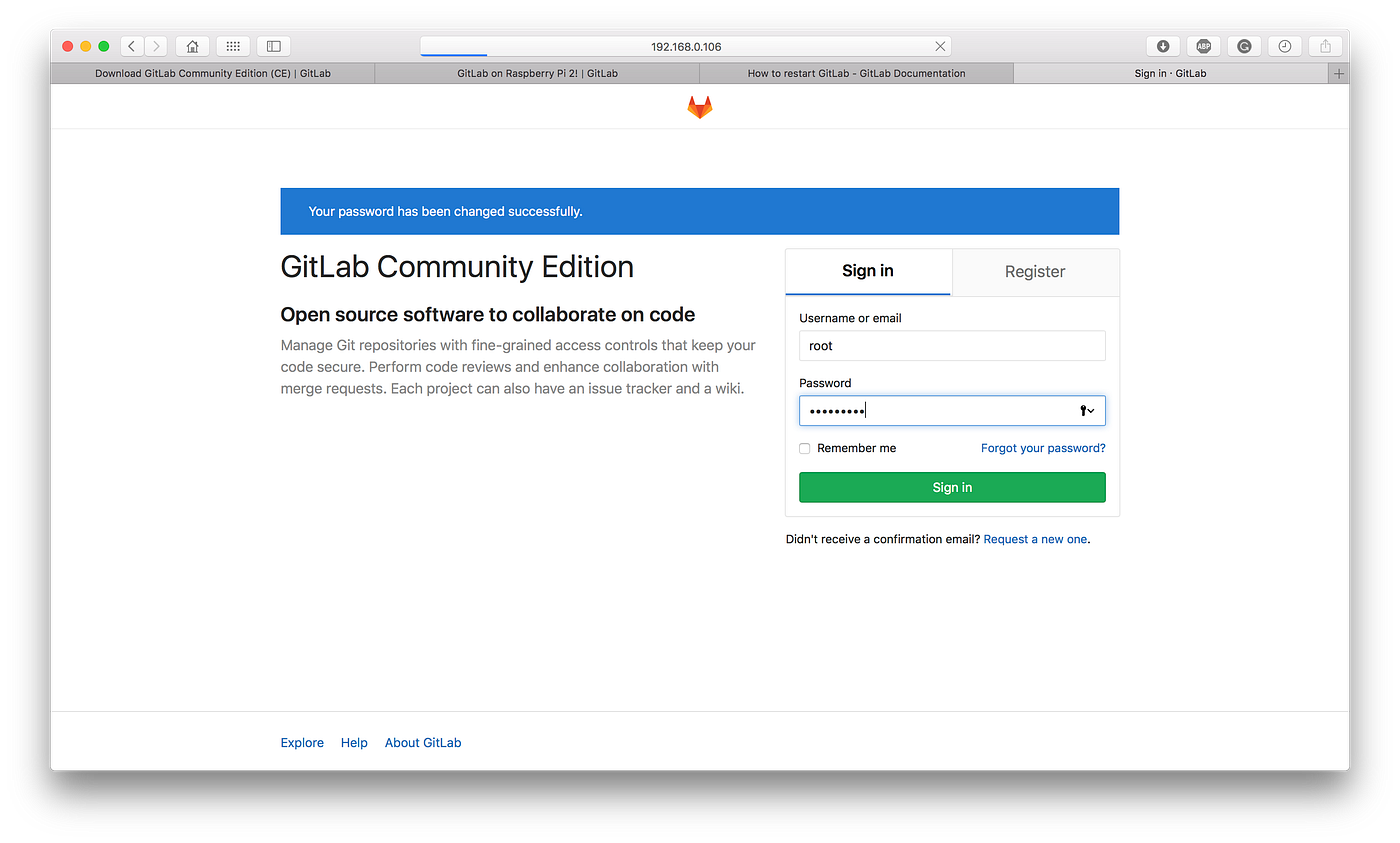Screen dimensions: 1400x843
Task: Open the Forgot your password? link
Action: coord(1043,448)
